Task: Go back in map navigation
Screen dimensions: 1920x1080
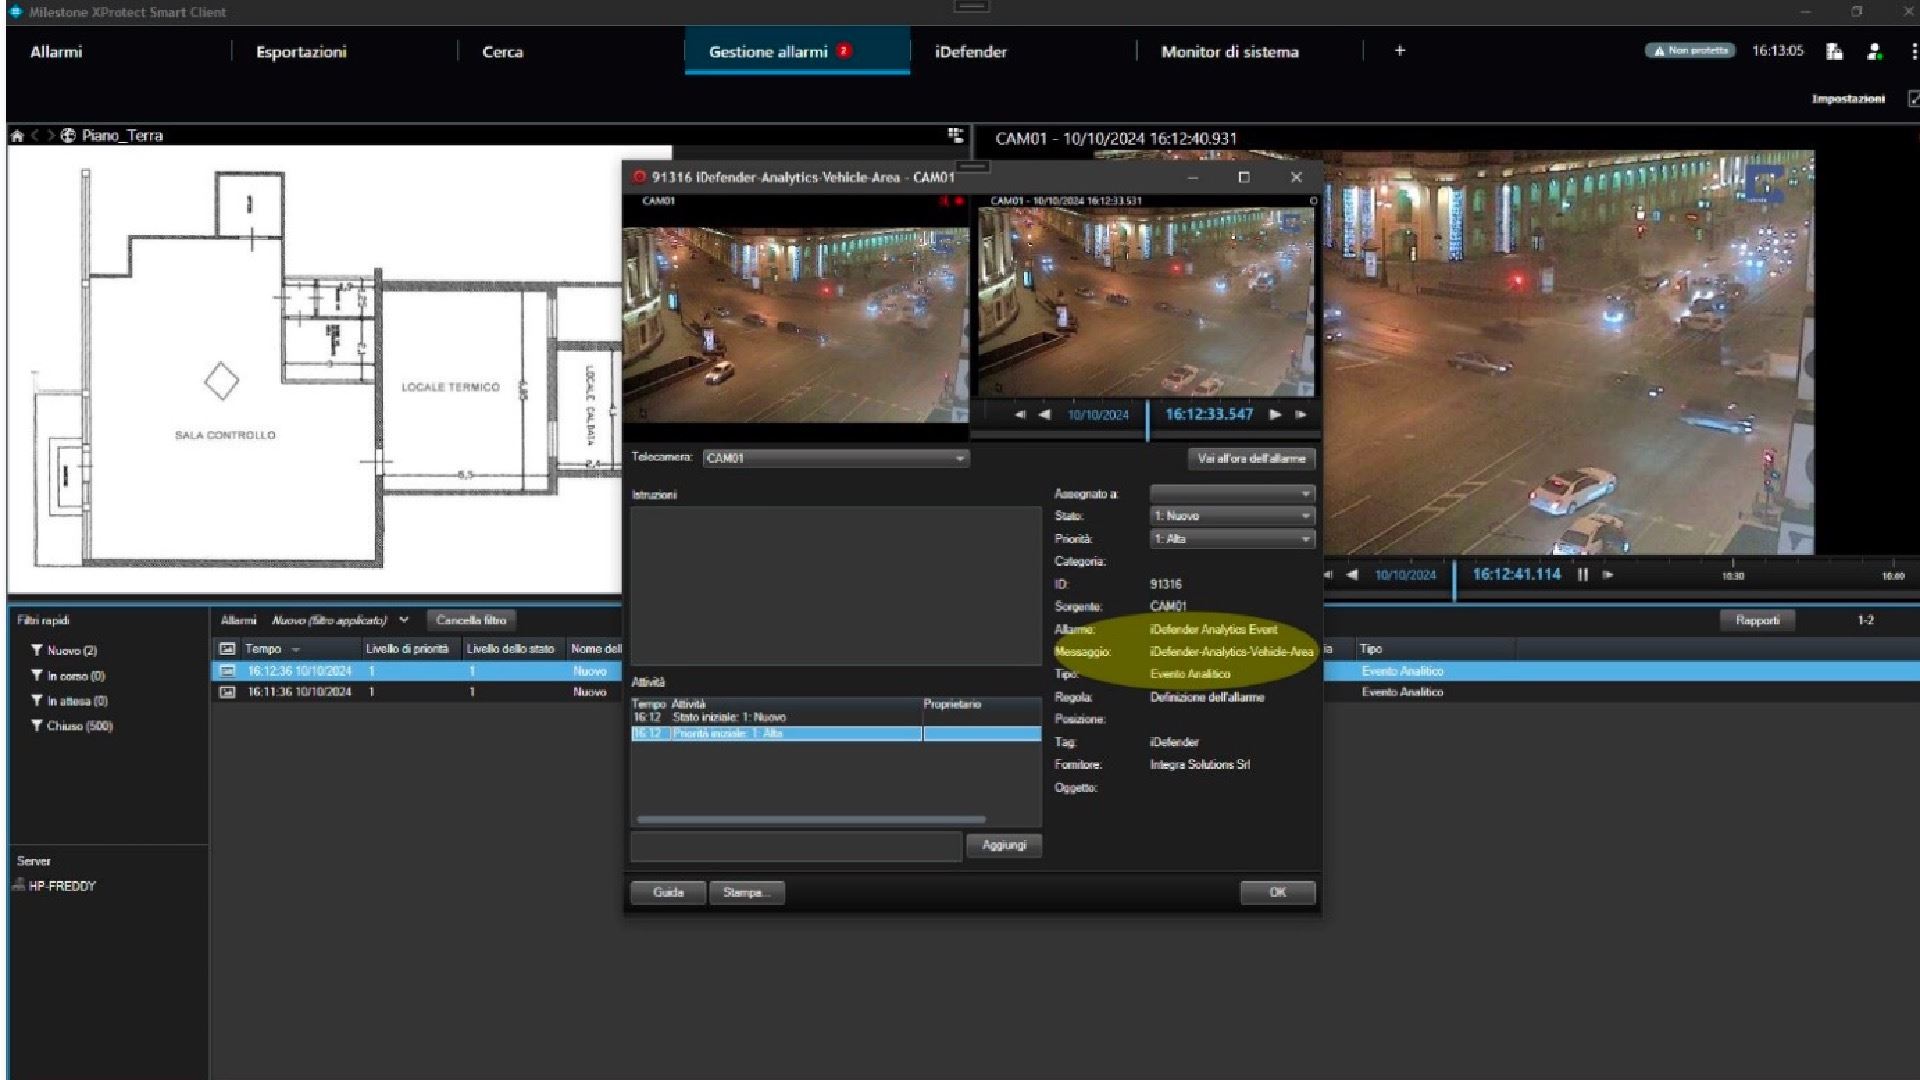Action: coord(34,136)
